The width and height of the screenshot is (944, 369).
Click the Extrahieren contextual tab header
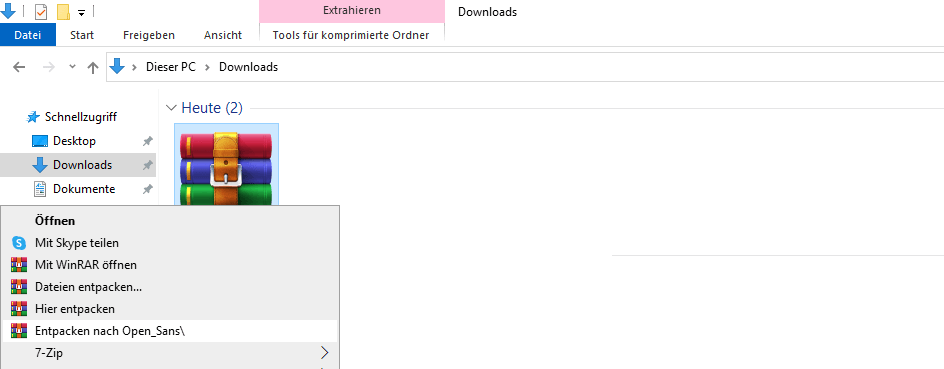(x=352, y=11)
